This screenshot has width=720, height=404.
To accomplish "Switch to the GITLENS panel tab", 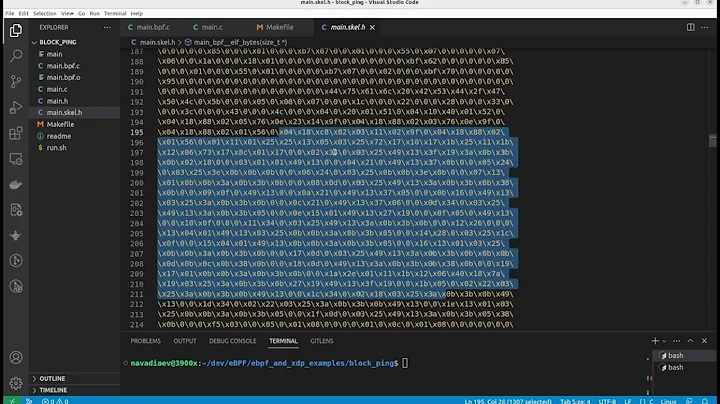I will click(321, 341).
